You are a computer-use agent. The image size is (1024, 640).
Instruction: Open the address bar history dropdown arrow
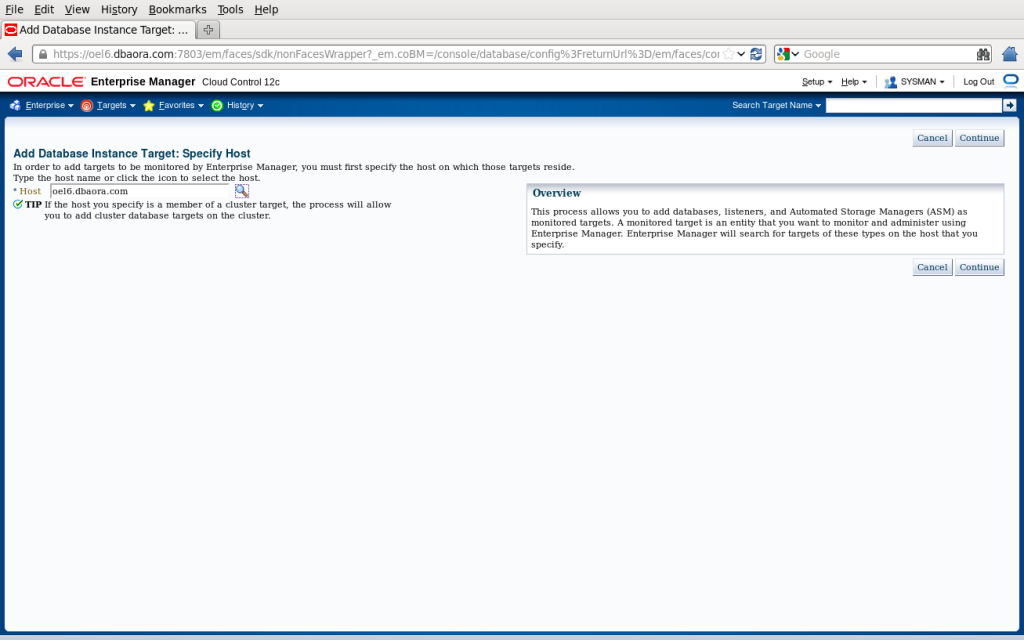(741, 54)
